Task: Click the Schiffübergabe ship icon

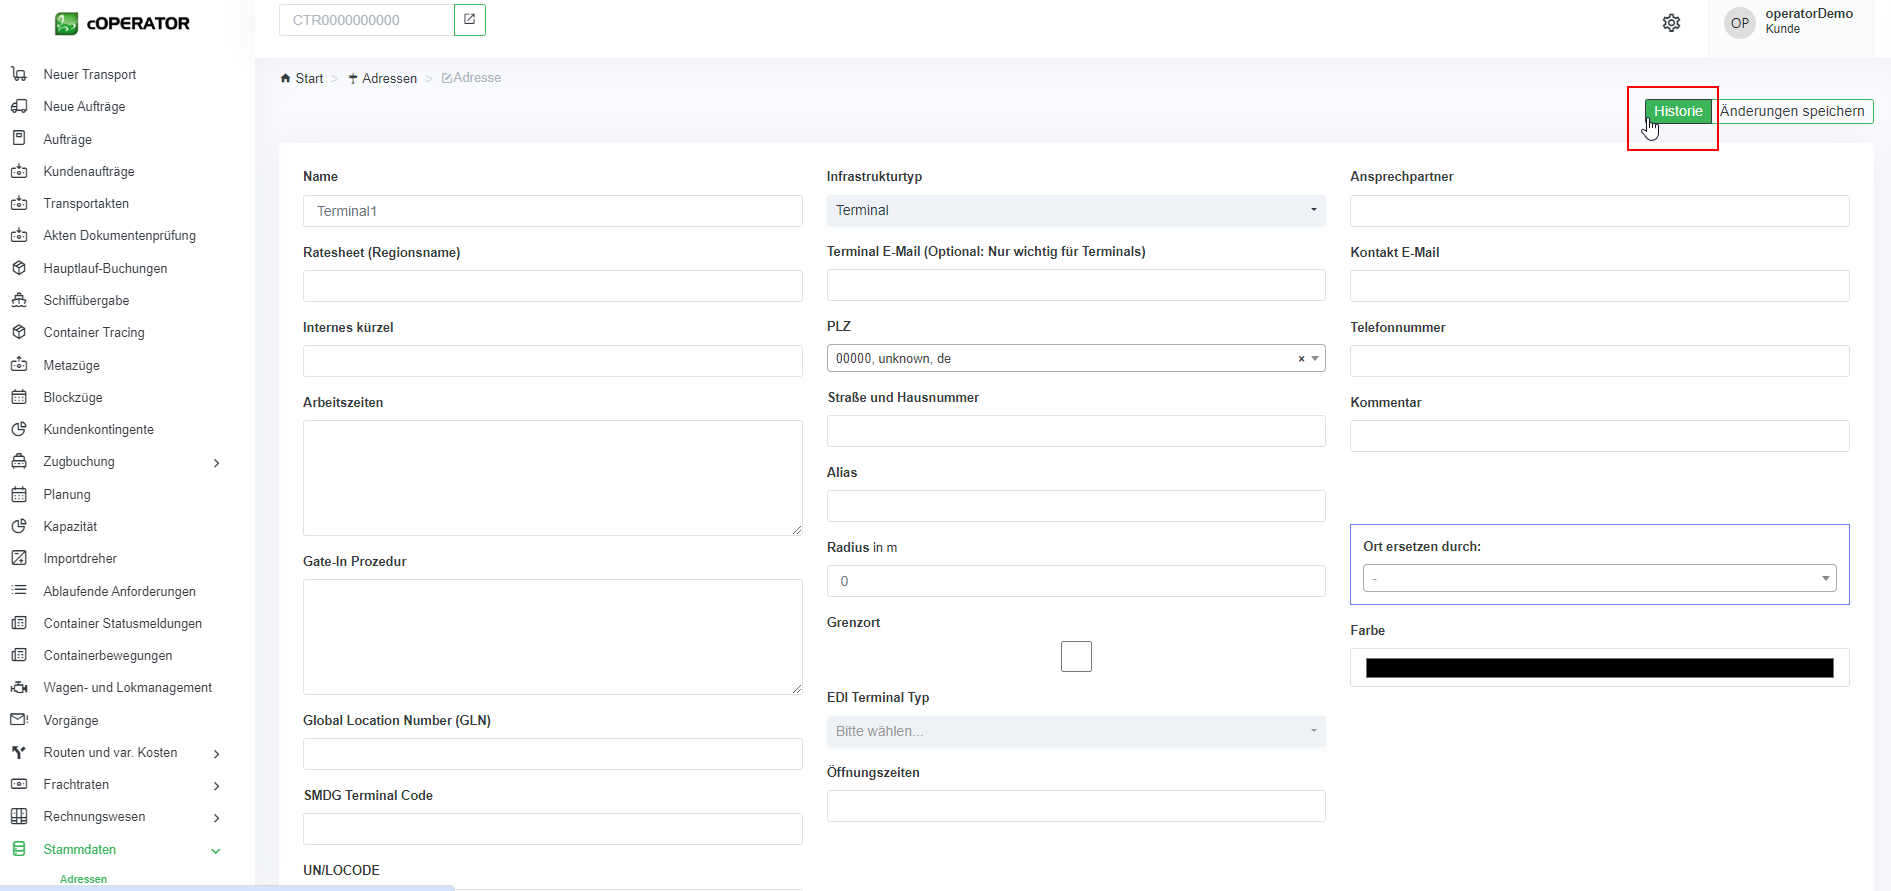Action: [x=19, y=300]
